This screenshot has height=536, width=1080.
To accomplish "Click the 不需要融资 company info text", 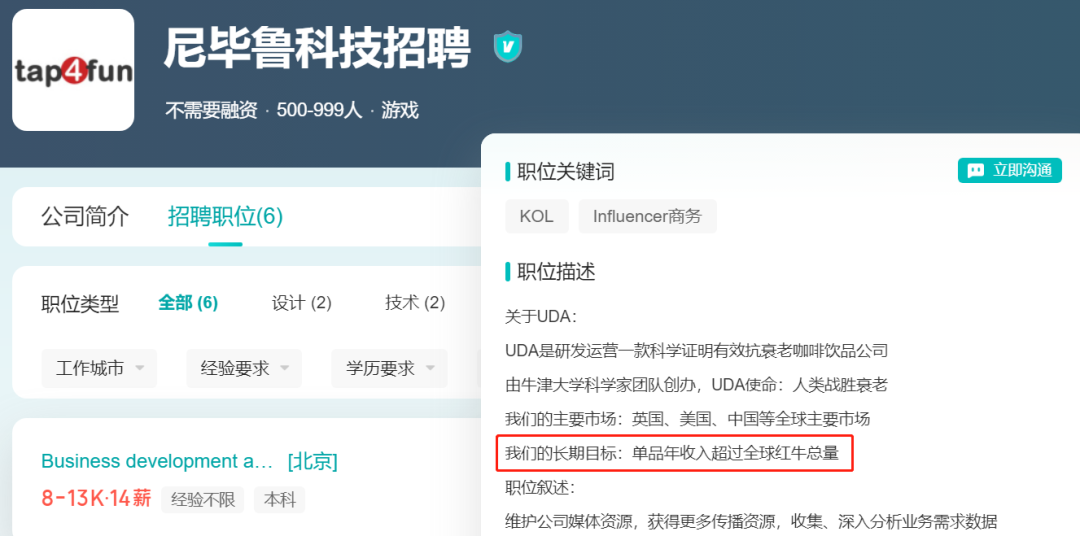I will [x=211, y=110].
